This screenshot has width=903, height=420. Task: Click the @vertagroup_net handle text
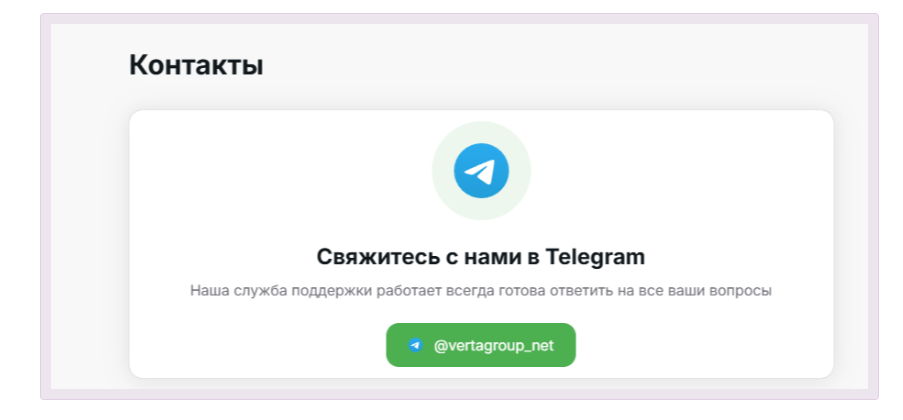(x=494, y=346)
